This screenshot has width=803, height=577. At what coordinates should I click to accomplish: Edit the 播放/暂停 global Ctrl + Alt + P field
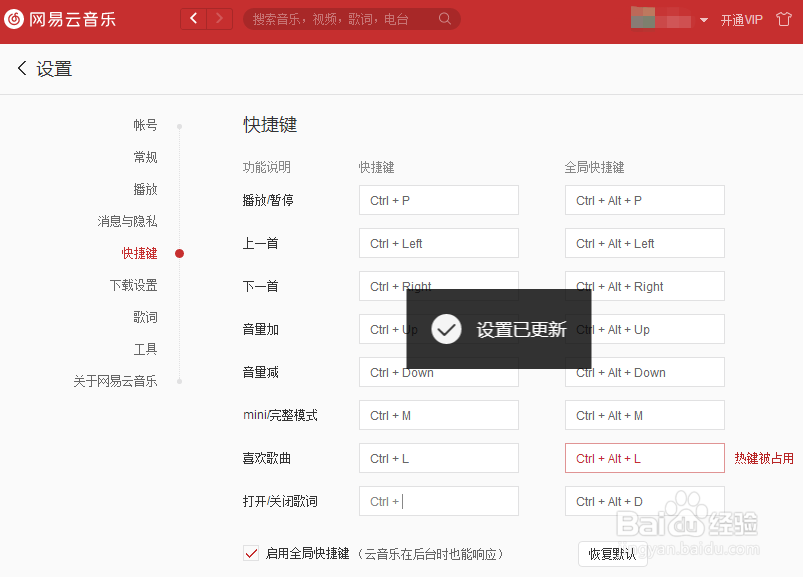pyautogui.click(x=645, y=200)
